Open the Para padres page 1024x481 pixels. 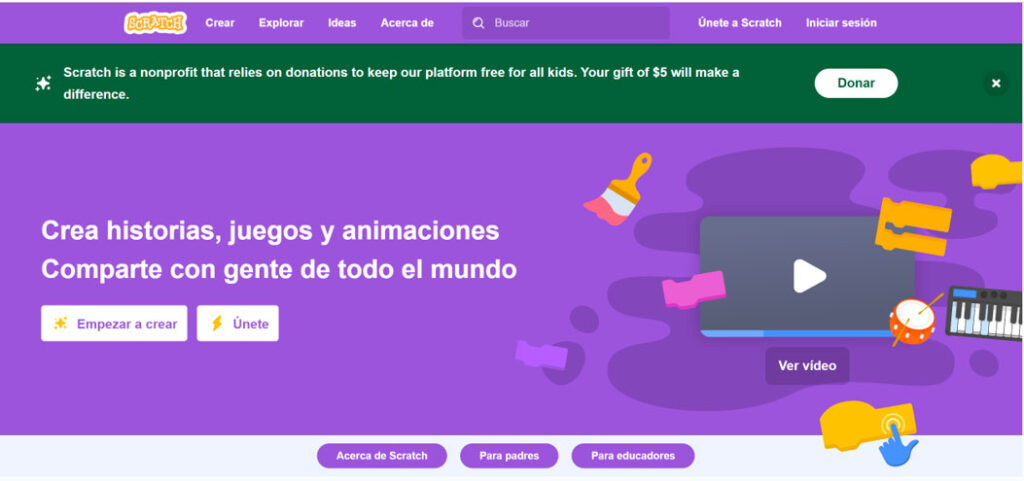point(509,456)
